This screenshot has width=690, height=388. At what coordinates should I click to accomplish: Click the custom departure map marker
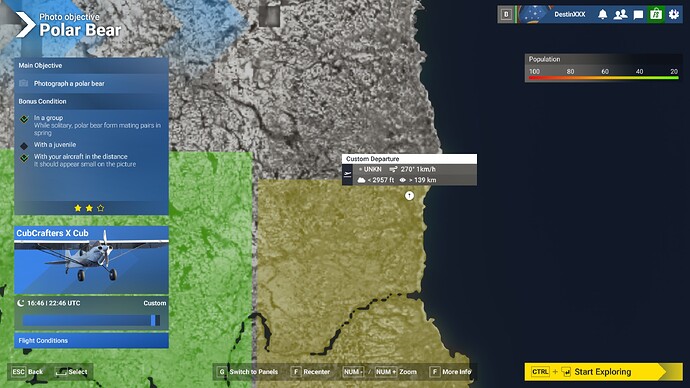point(409,196)
